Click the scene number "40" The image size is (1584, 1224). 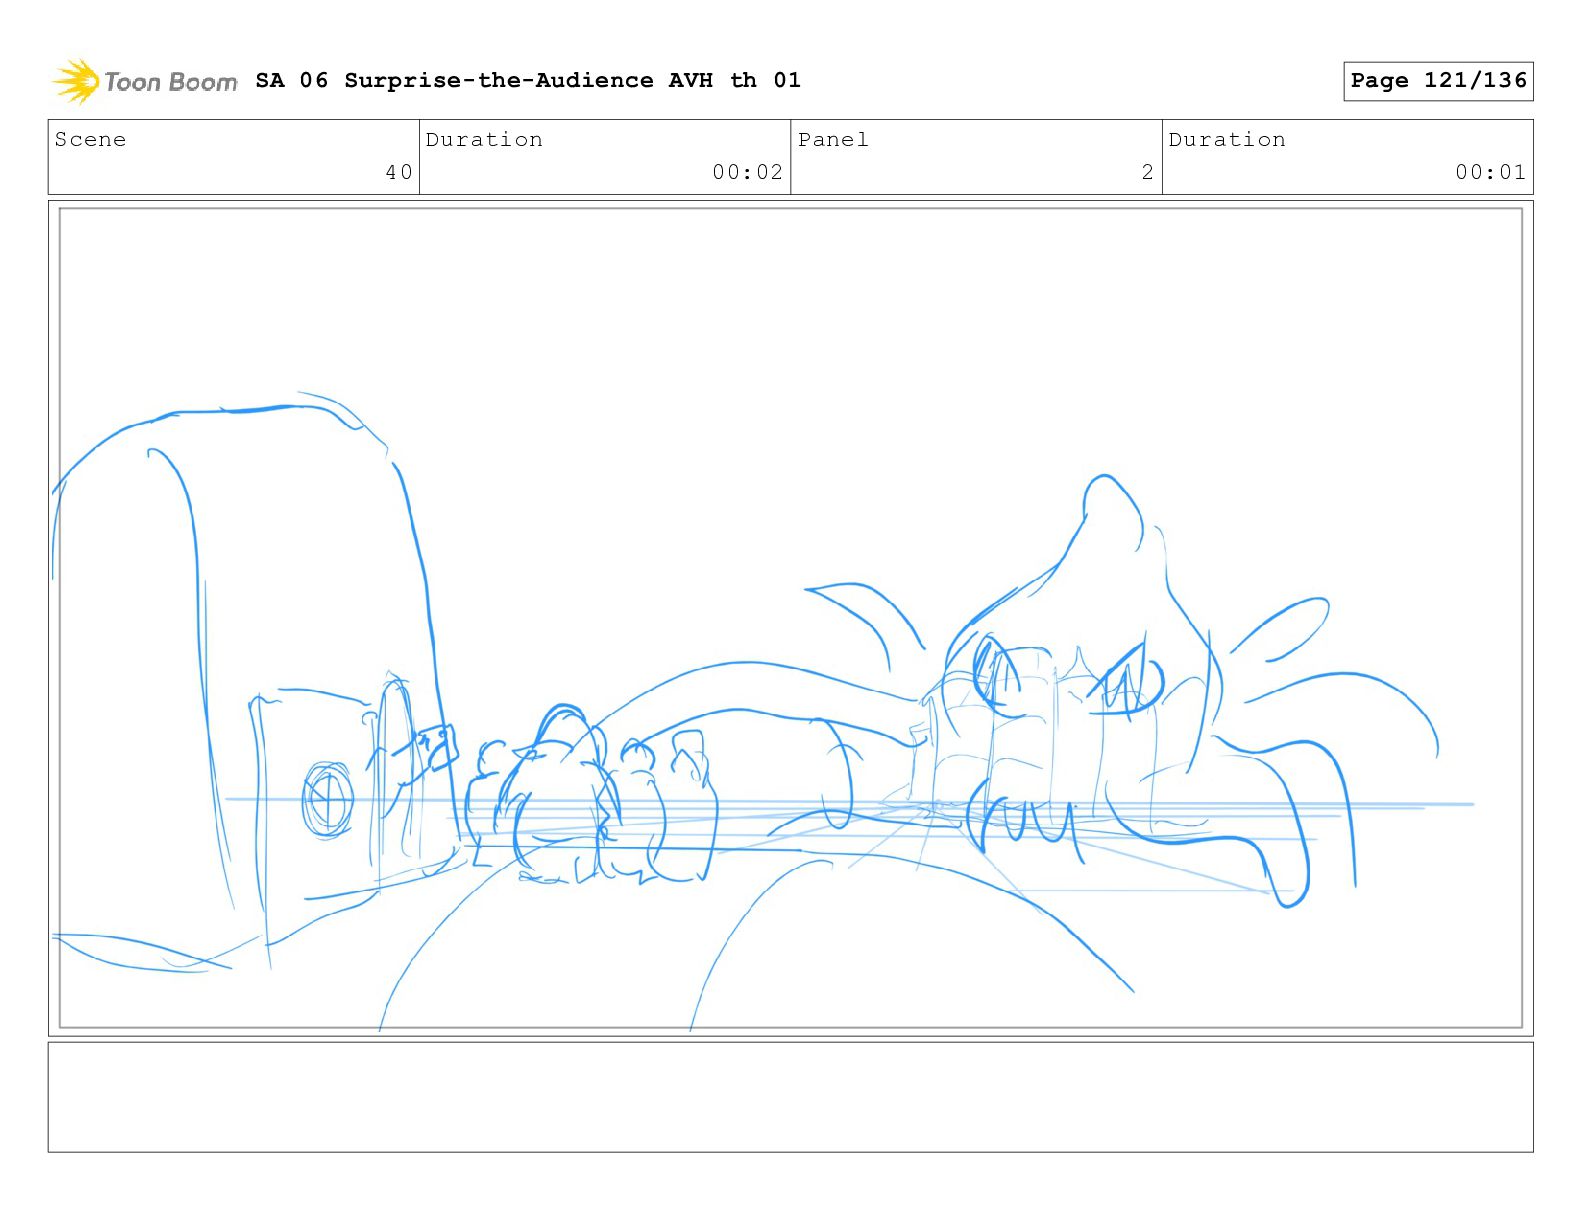[399, 172]
